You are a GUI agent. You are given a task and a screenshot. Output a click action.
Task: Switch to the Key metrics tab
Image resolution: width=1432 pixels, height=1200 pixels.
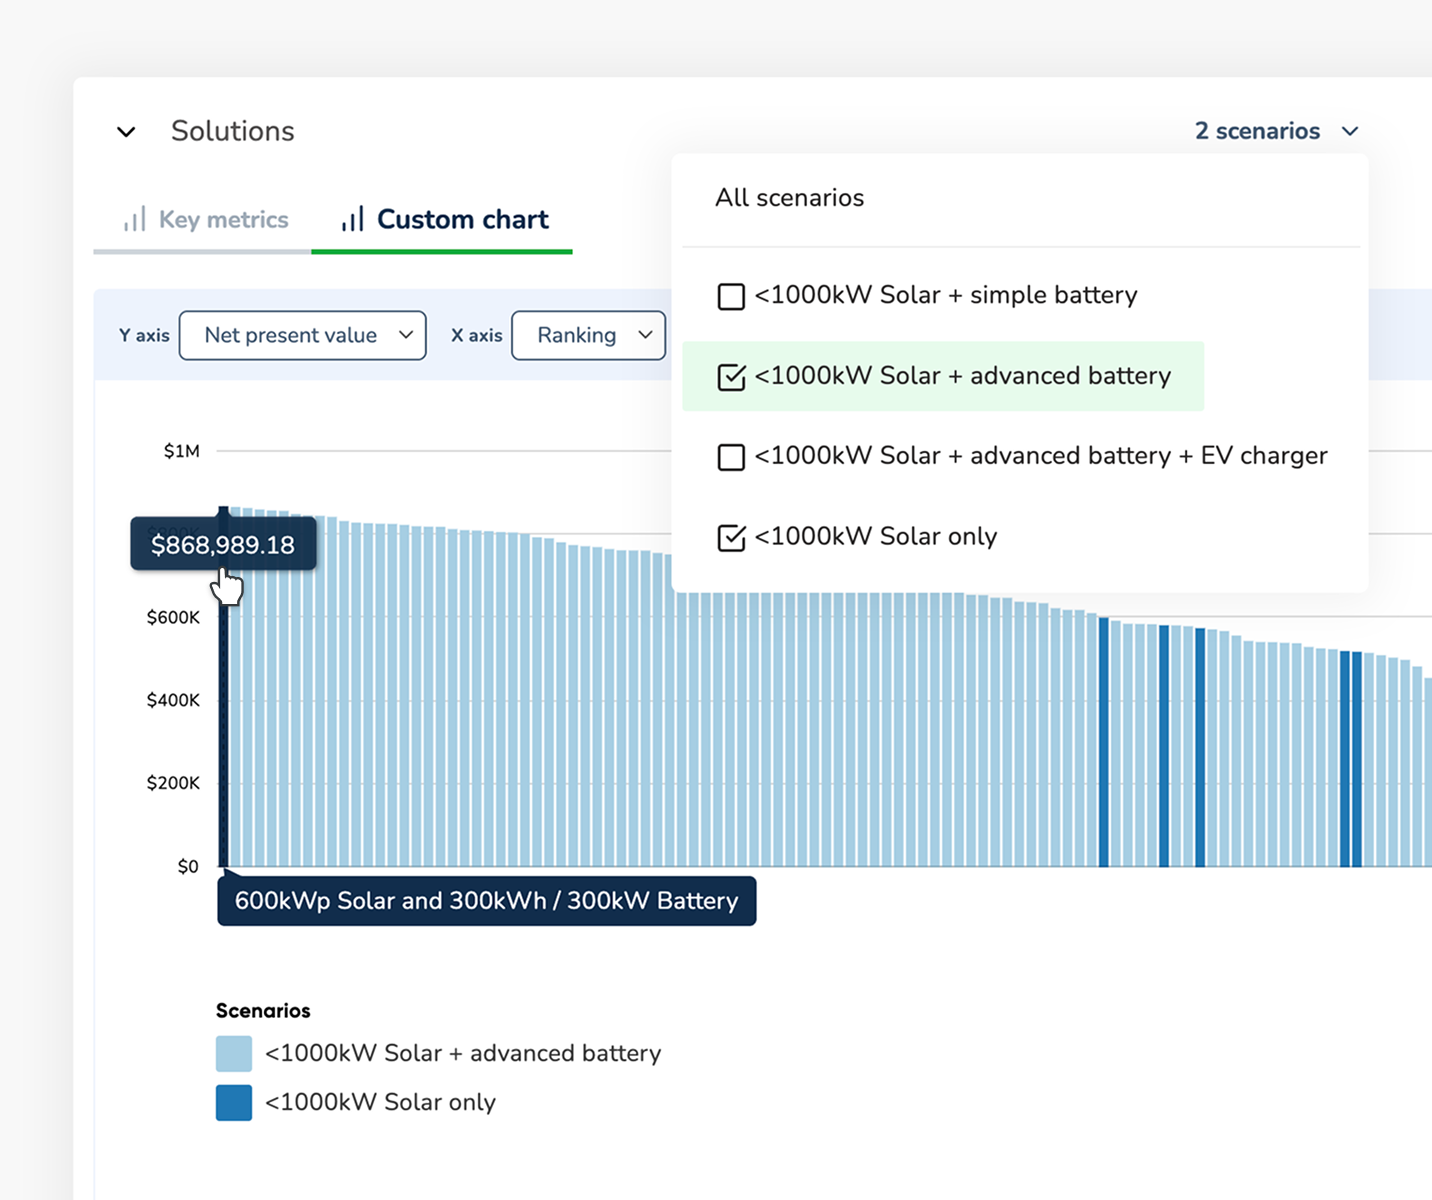222,220
